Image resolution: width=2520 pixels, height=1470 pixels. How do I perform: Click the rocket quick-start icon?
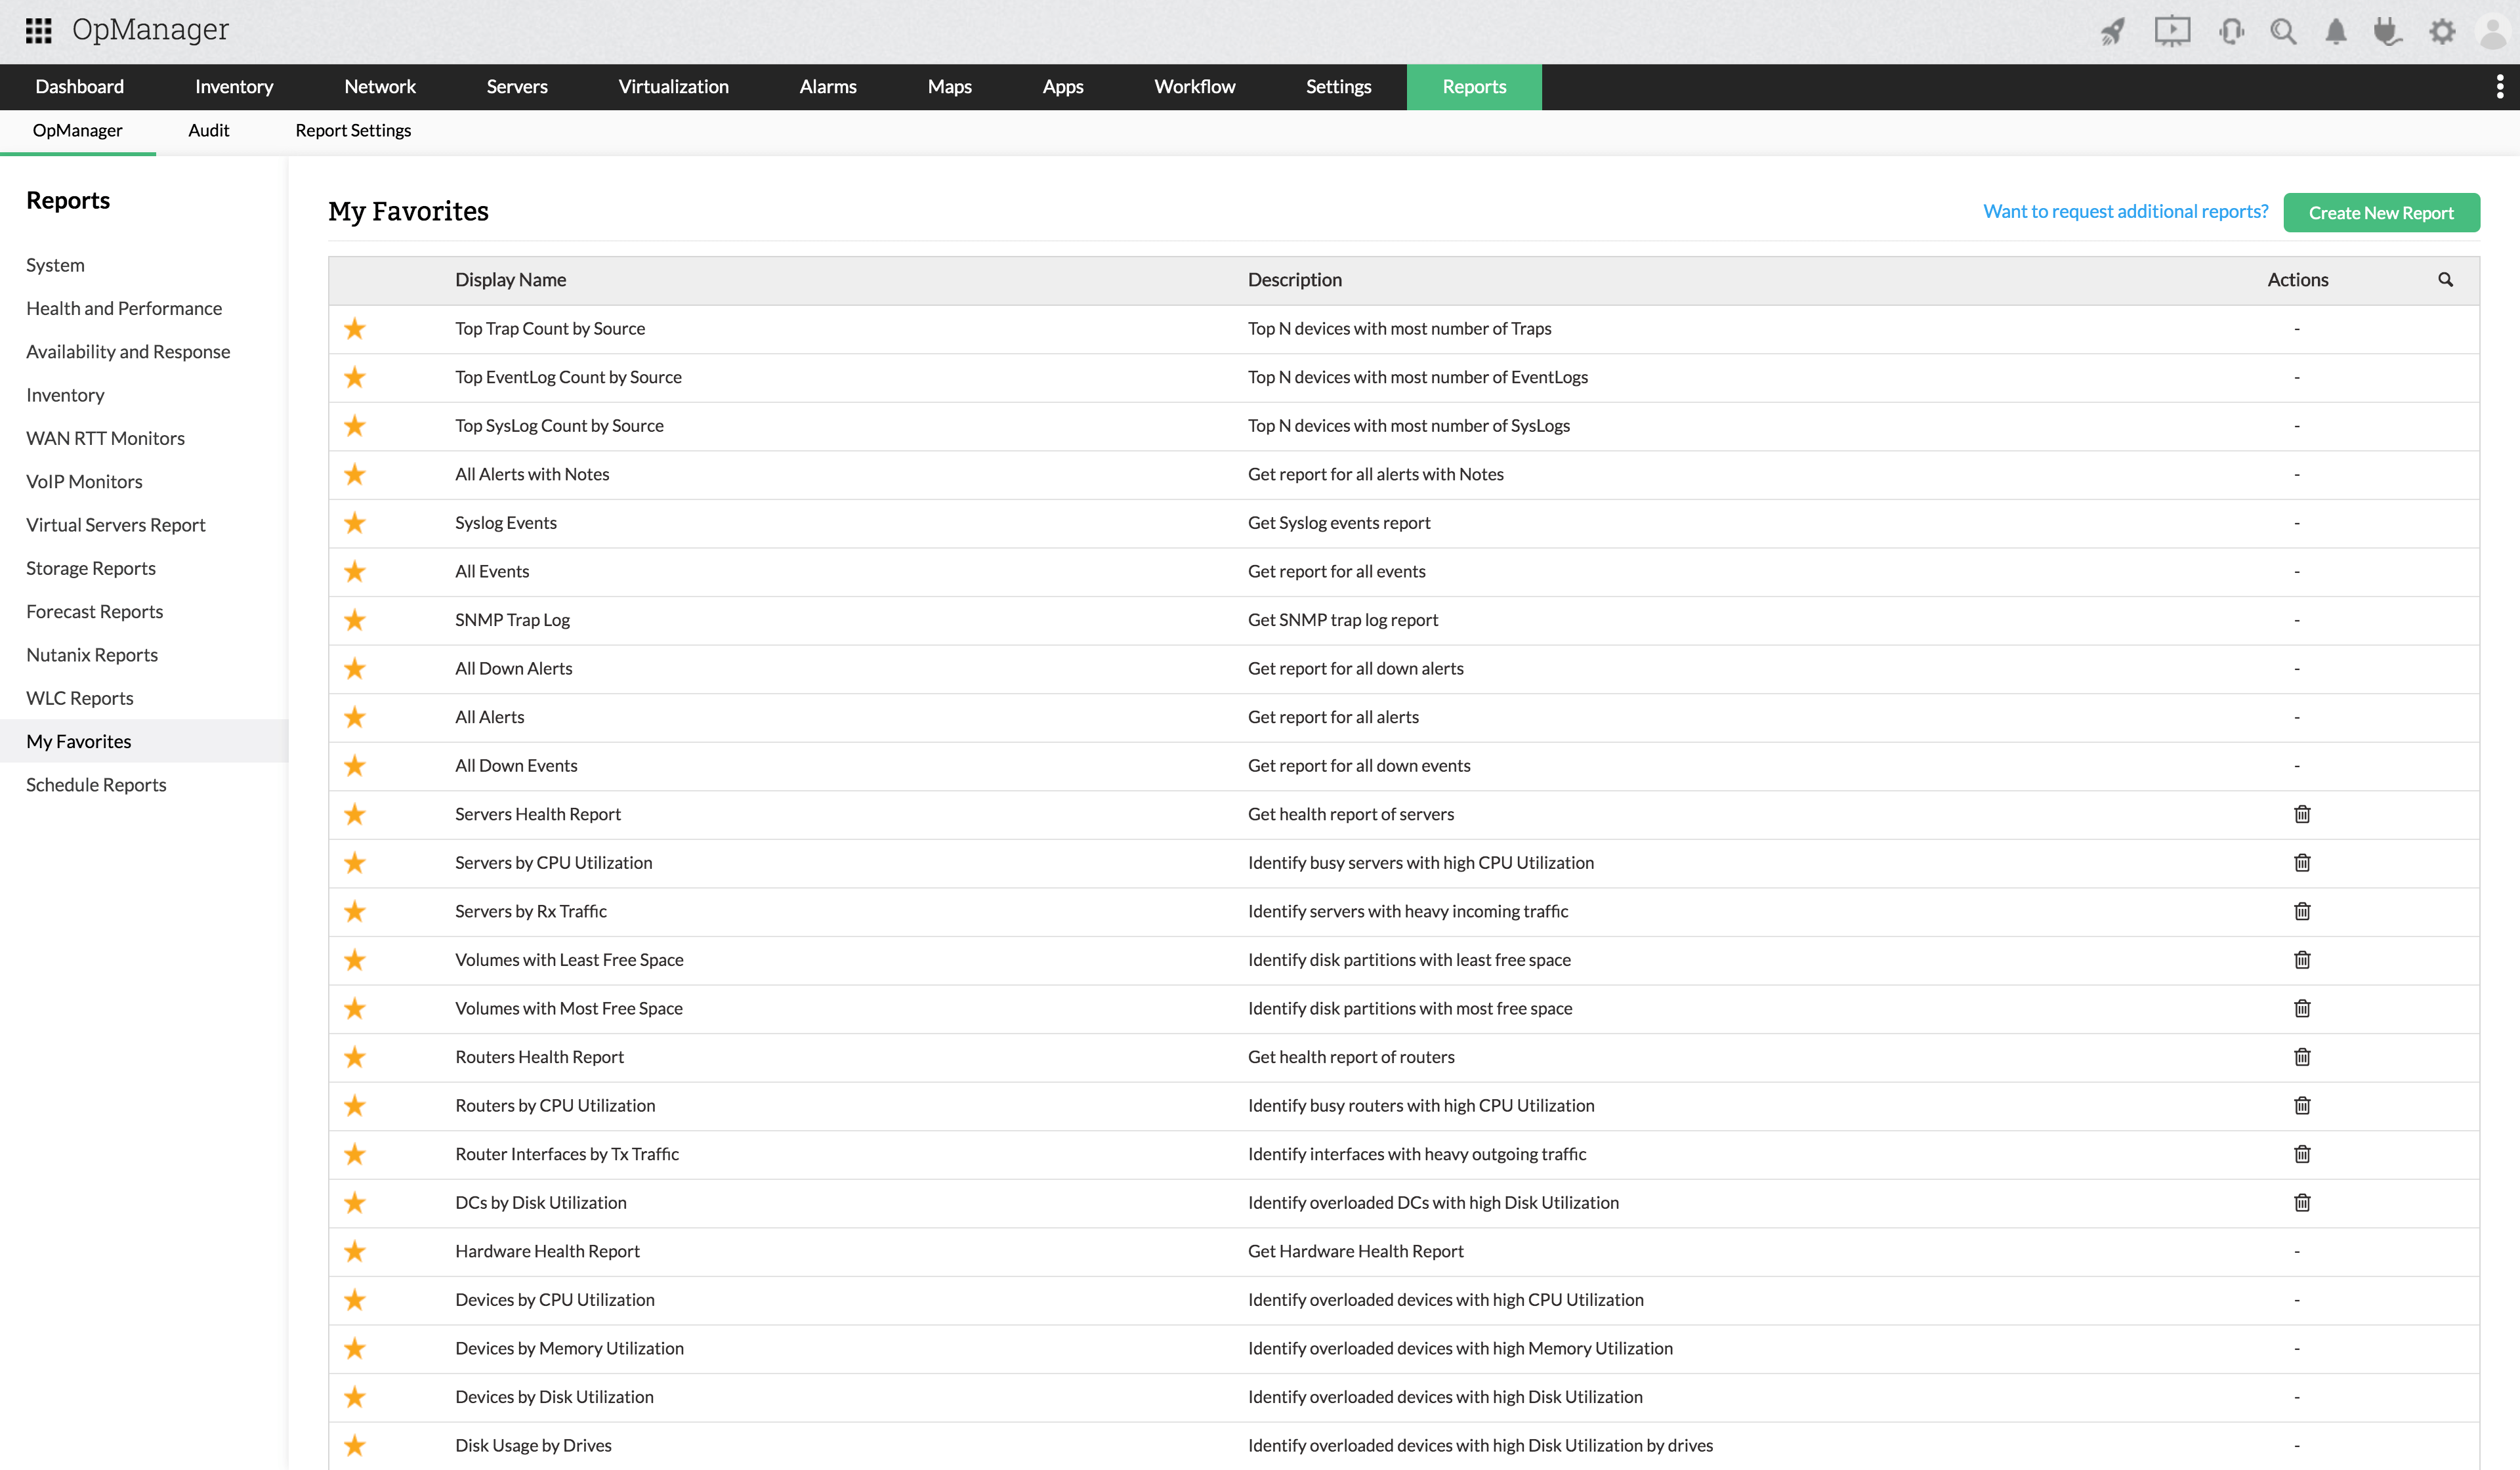(x=2112, y=31)
